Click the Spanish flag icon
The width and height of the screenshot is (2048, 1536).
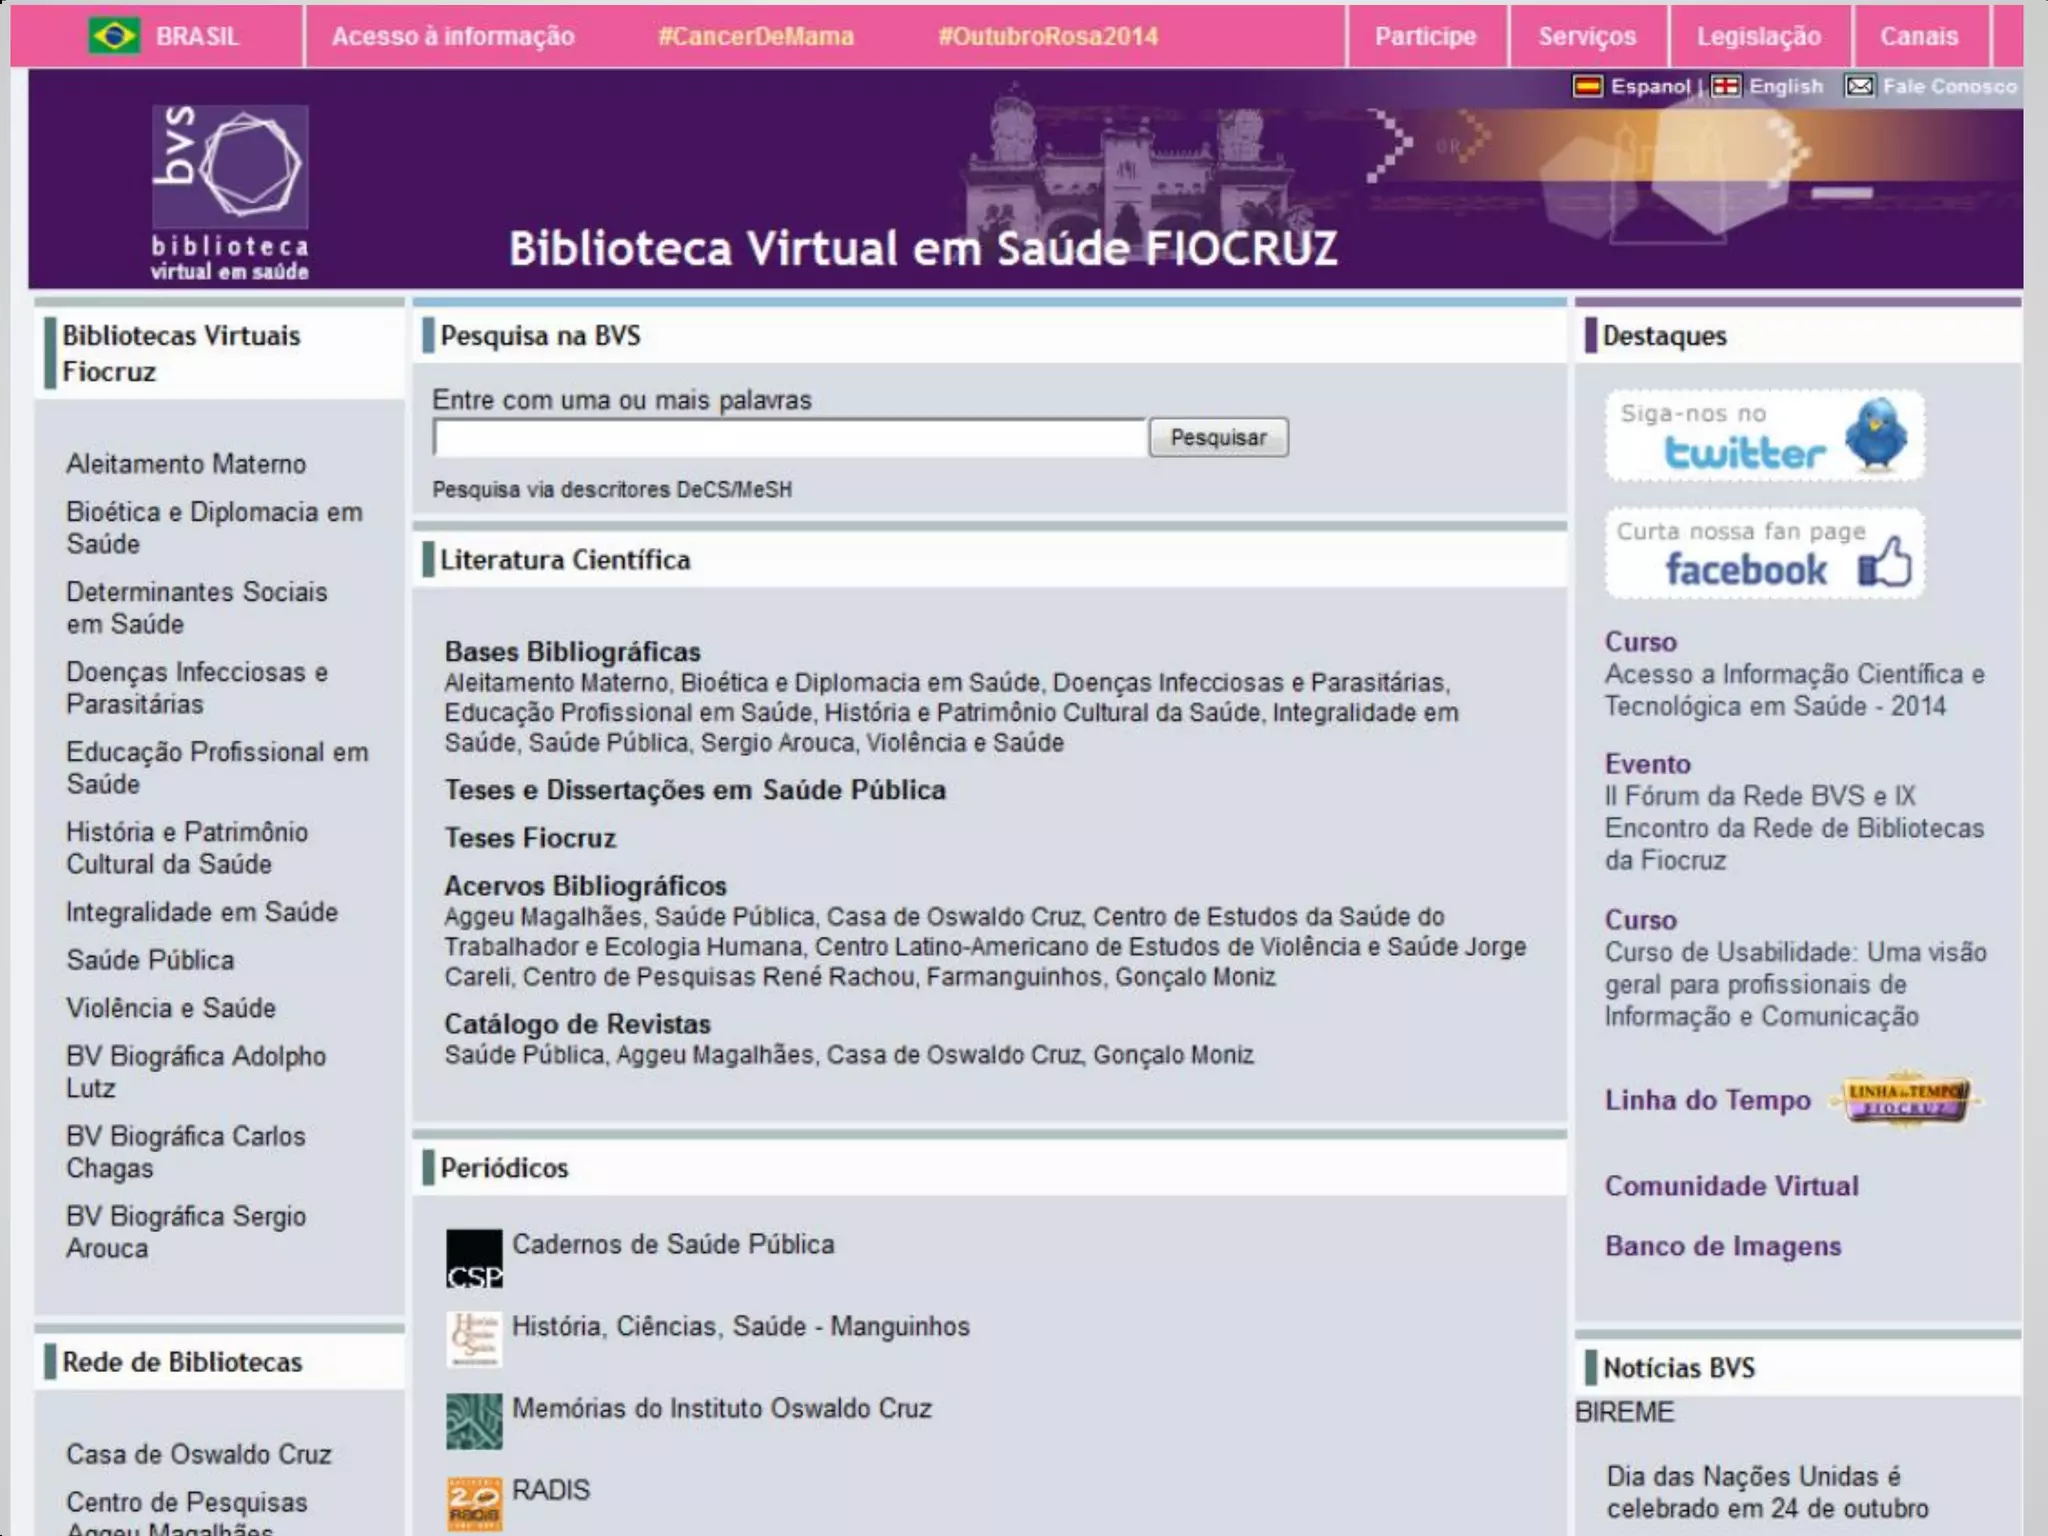pos(1587,87)
